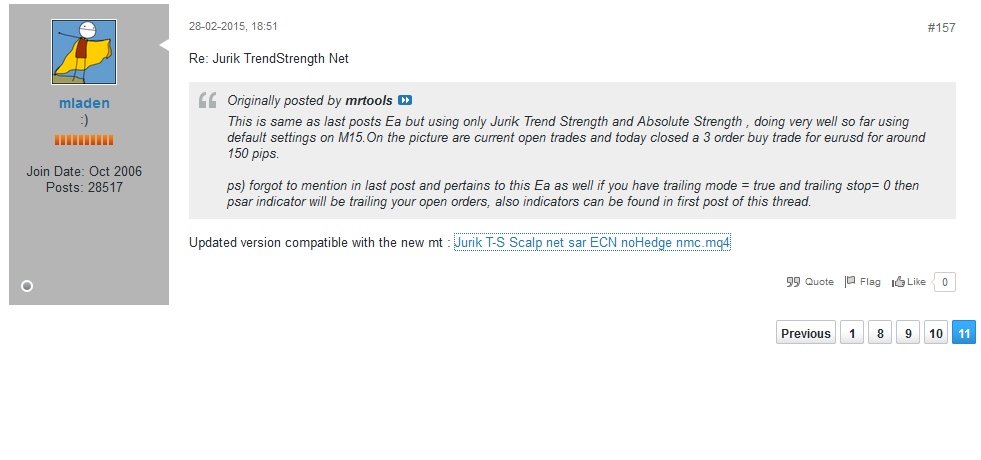This screenshot has width=981, height=460.
Task: Open the mladen user profile link
Action: point(84,103)
